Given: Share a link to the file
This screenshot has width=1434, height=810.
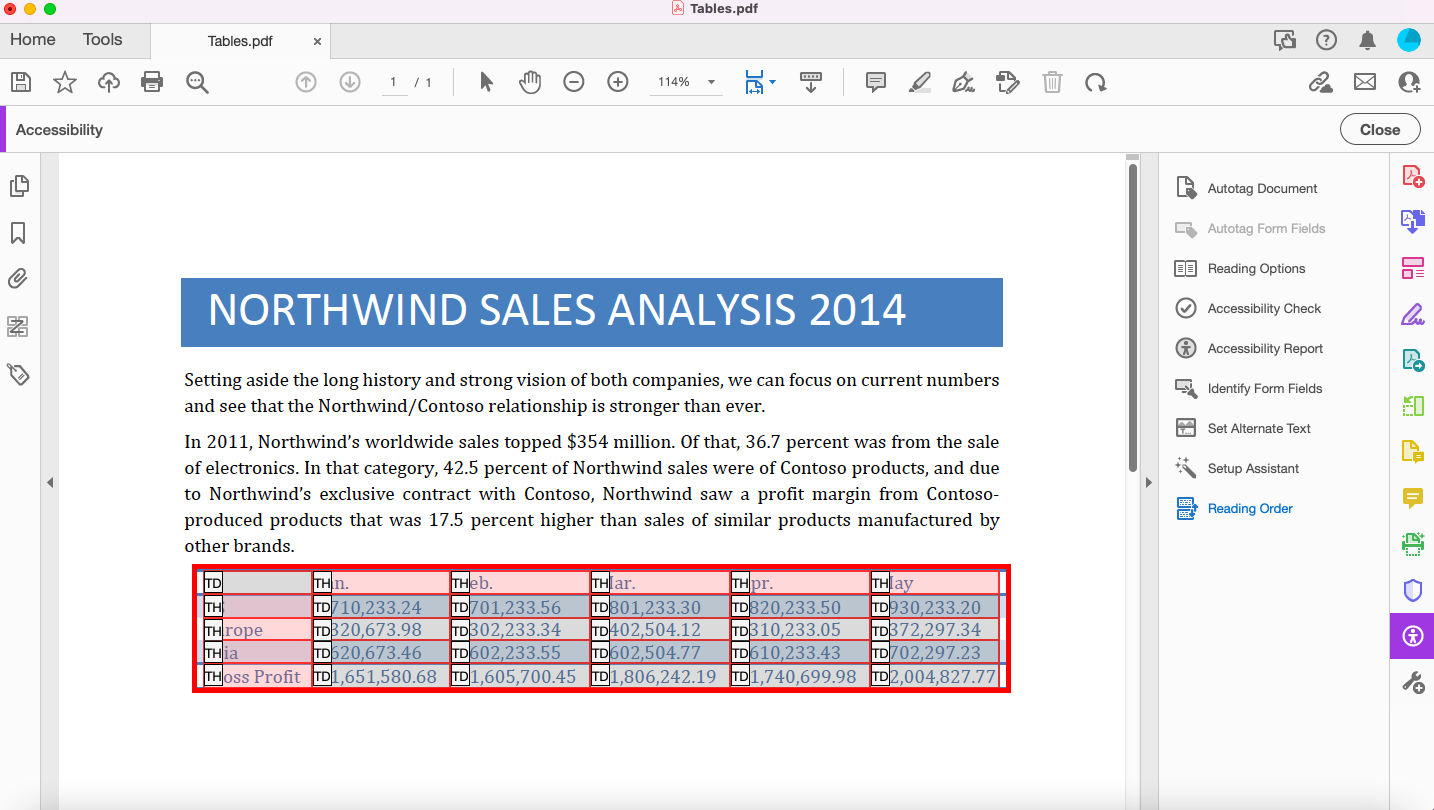Looking at the screenshot, I should [1321, 82].
